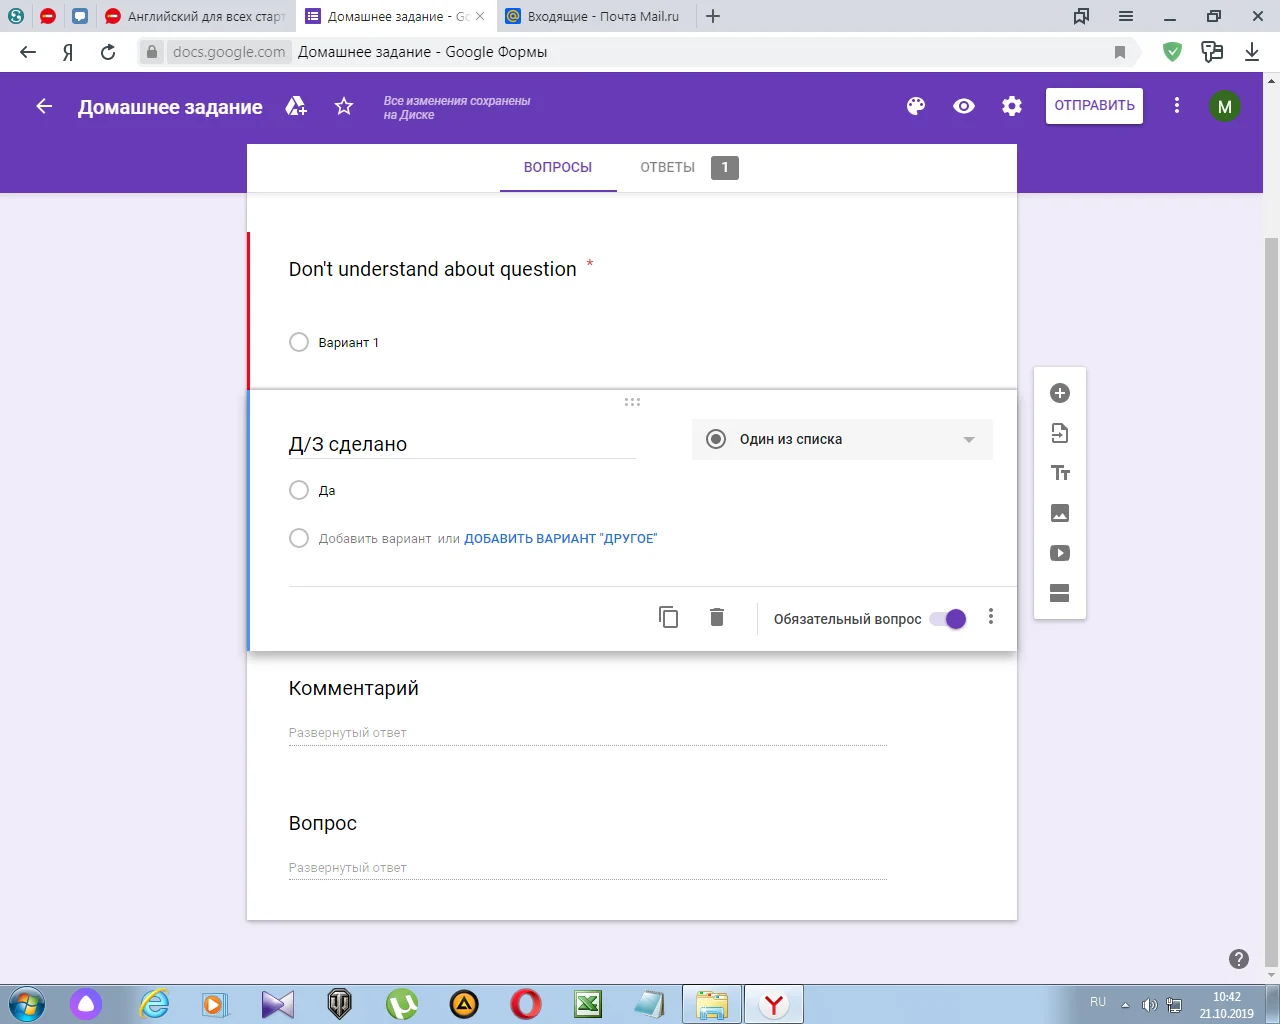1280x1024 pixels.
Task: Open the color theme palette
Action: [x=916, y=106]
